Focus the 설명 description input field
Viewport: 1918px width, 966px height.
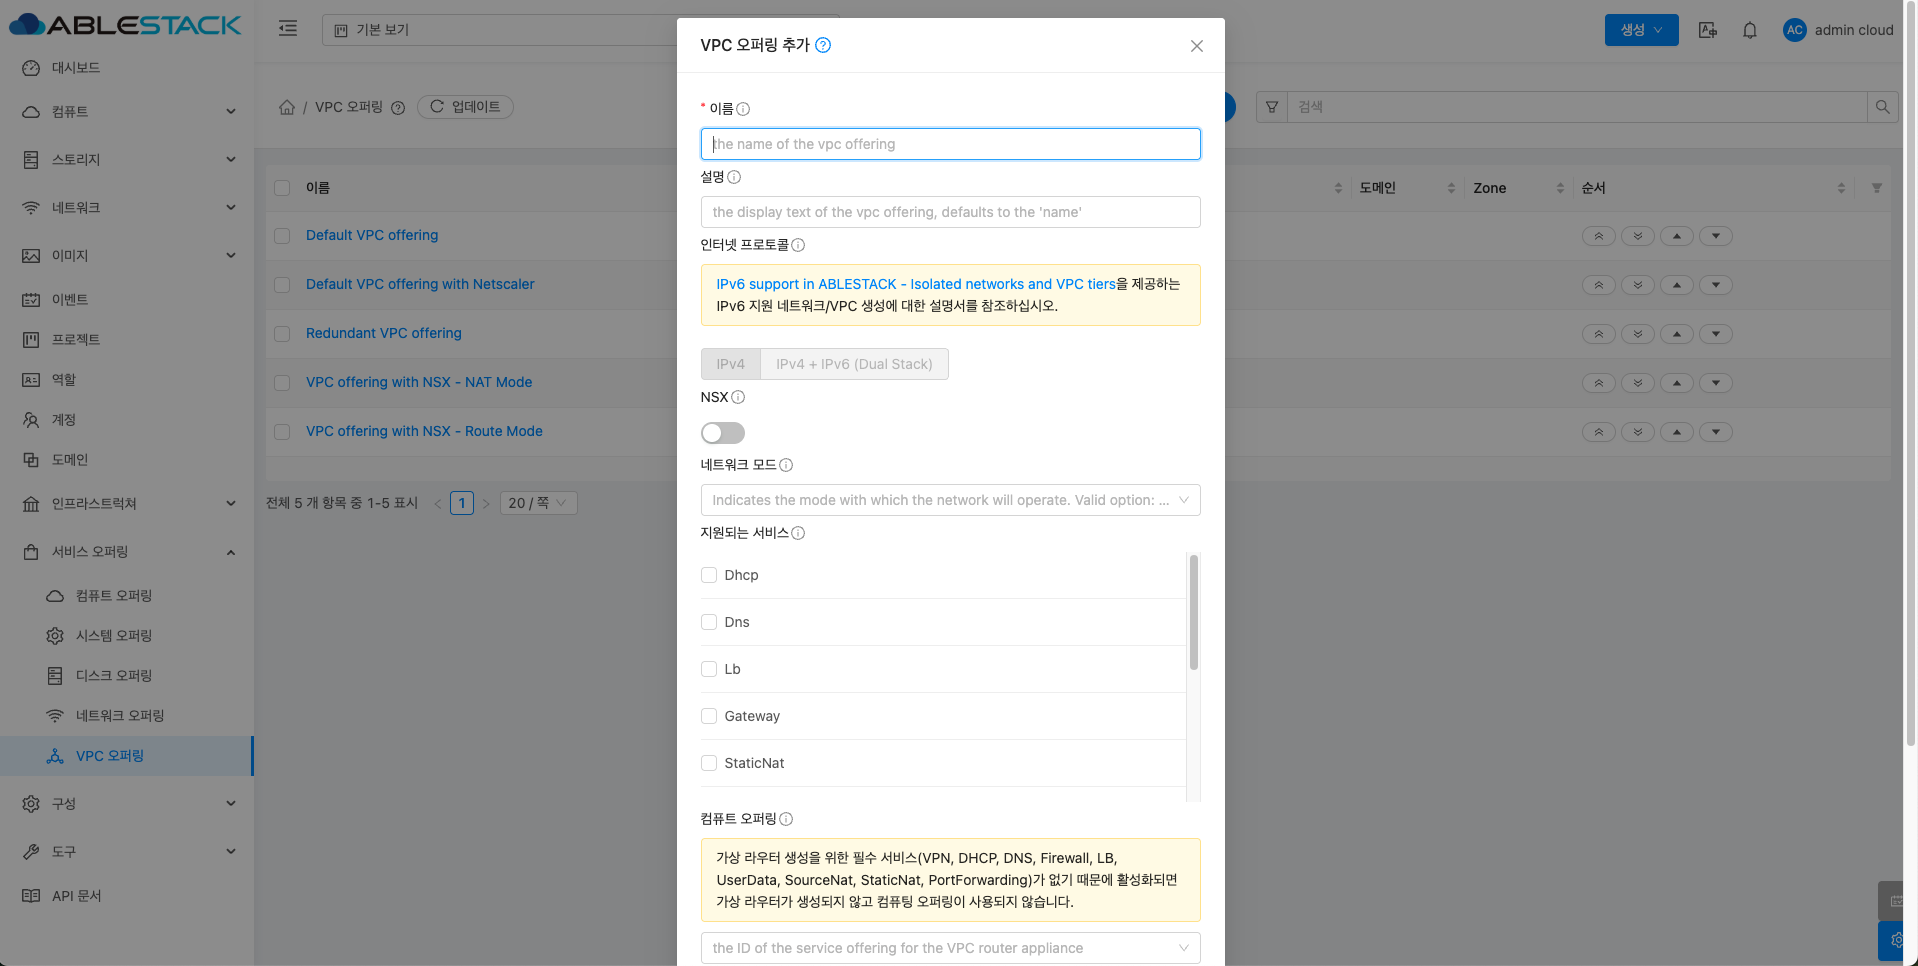(950, 212)
